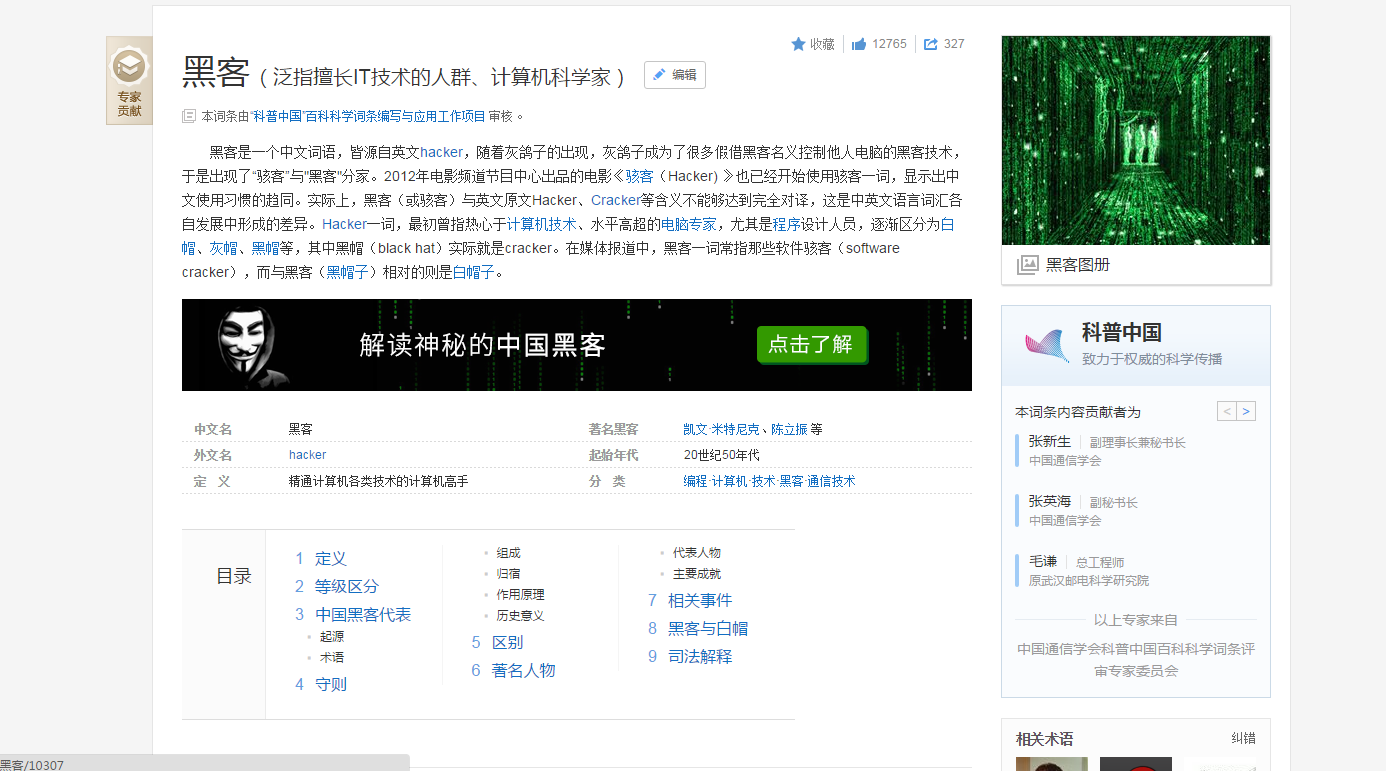The width and height of the screenshot is (1386, 771).
Task: Click contributor 张英海
Action: [1050, 502]
